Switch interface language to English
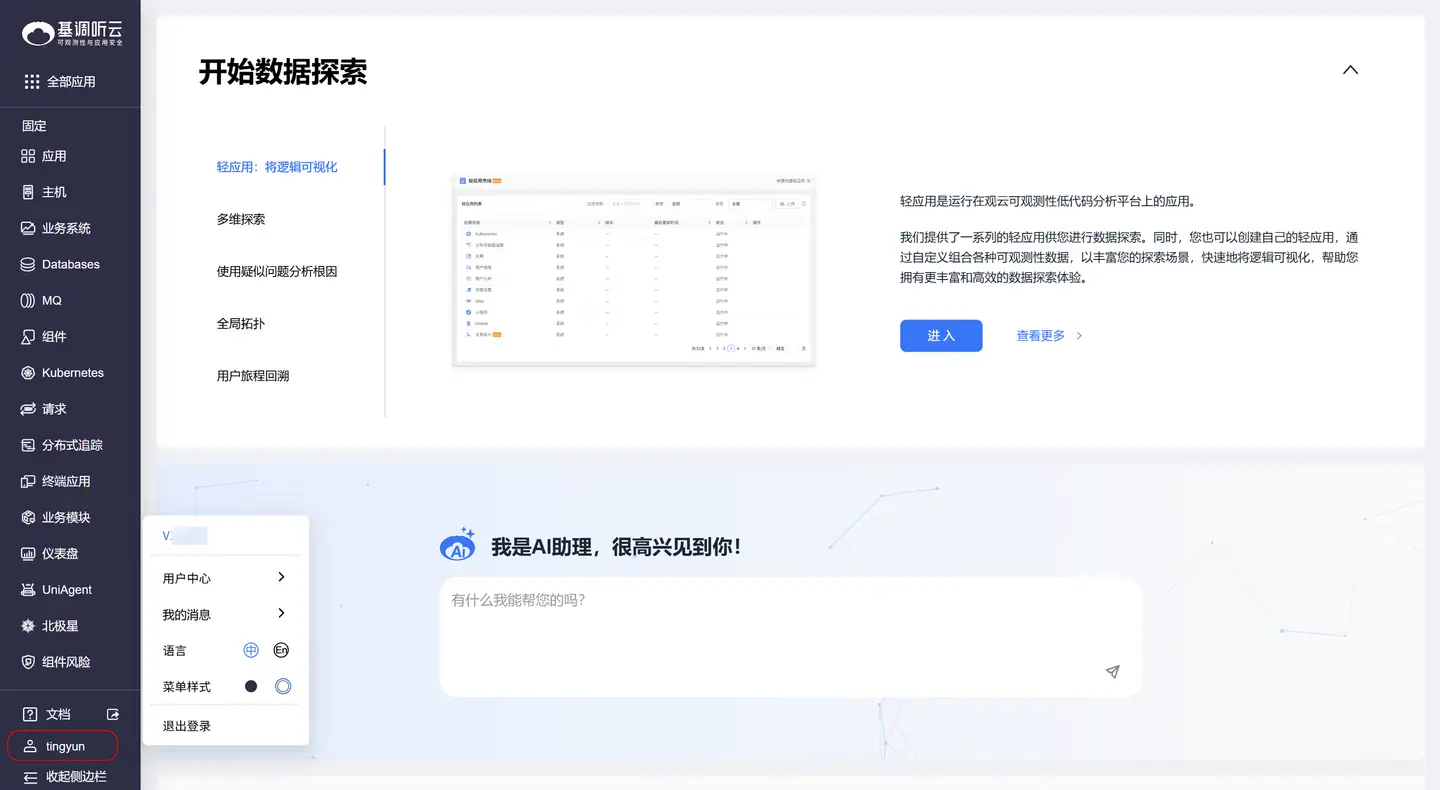 [281, 649]
